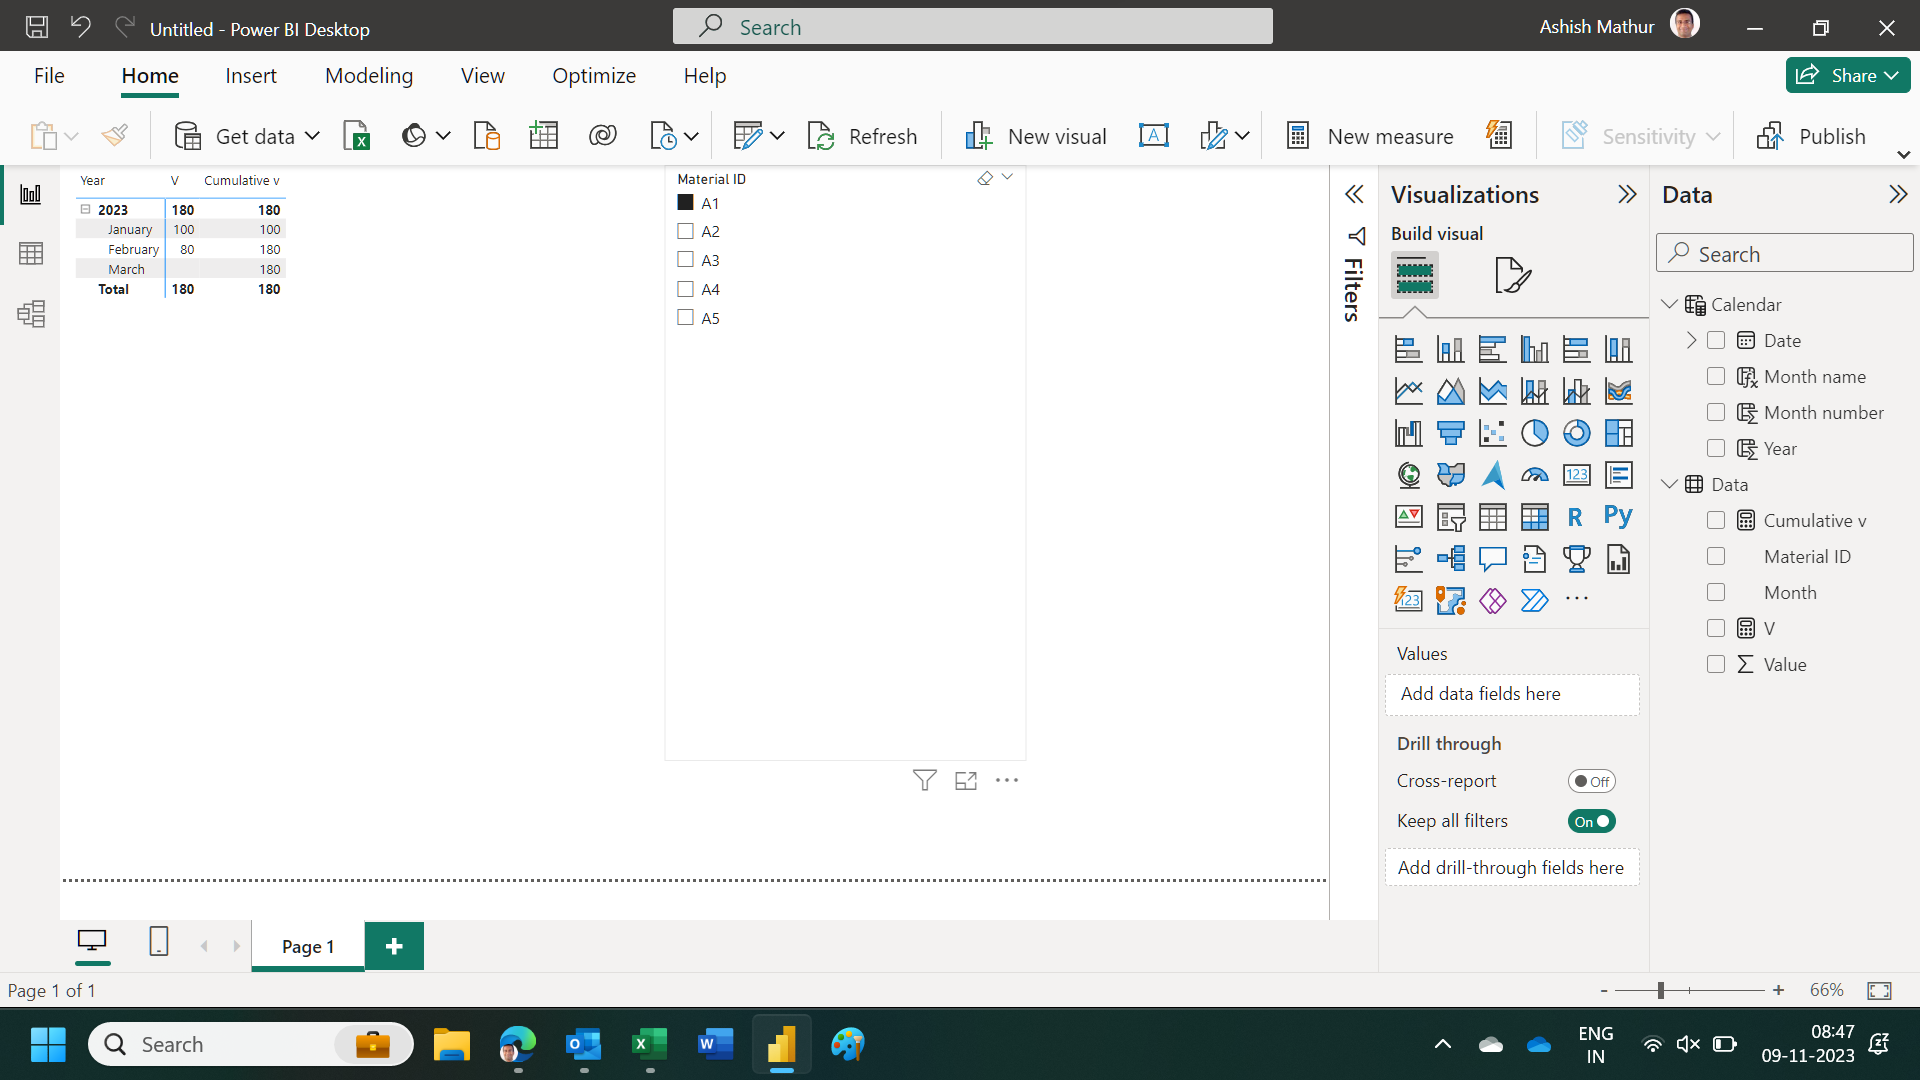
Task: Turn off Keep all filters toggle
Action: point(1591,821)
